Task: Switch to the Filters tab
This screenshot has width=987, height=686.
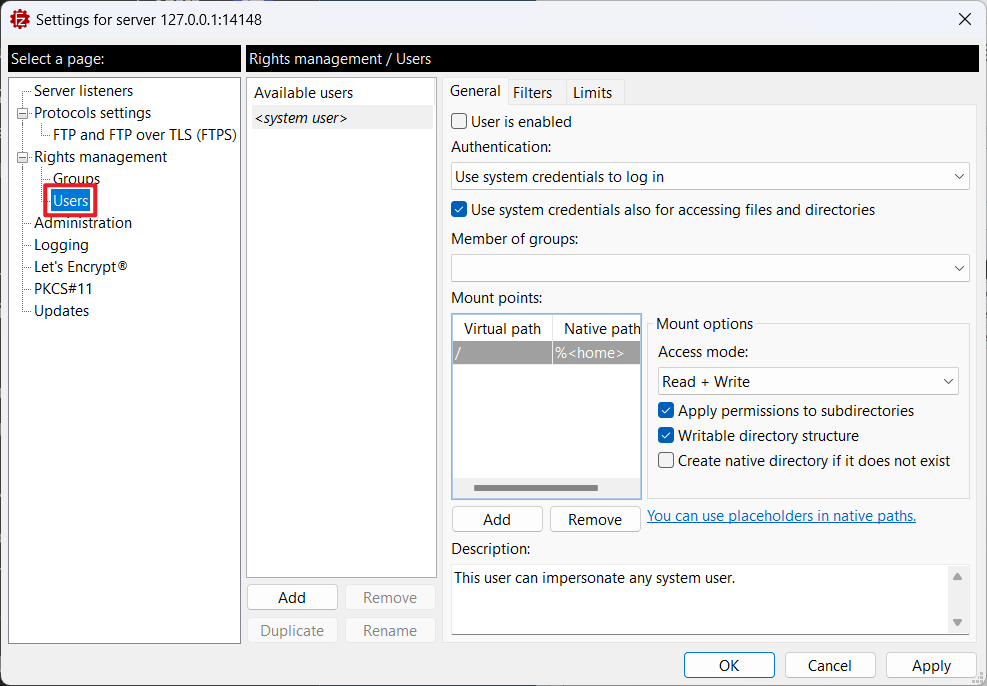Action: (532, 93)
